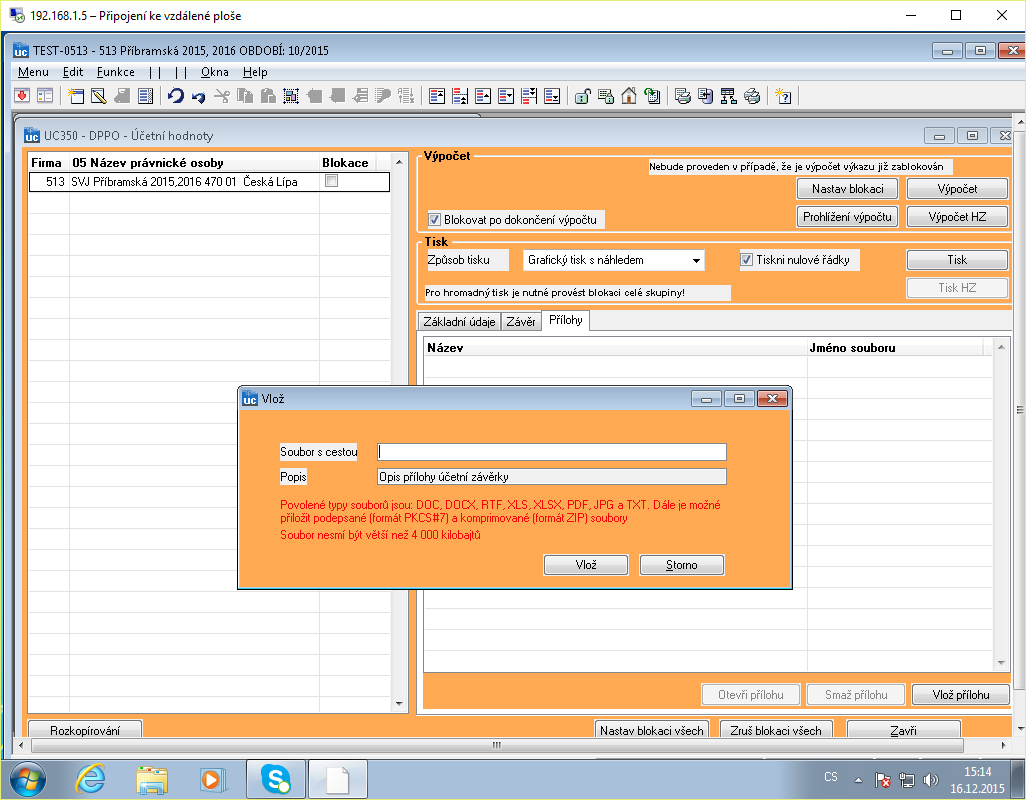This screenshot has width=1026, height=800.
Task: Switch to the Základní údaje tab
Action: (x=459, y=321)
